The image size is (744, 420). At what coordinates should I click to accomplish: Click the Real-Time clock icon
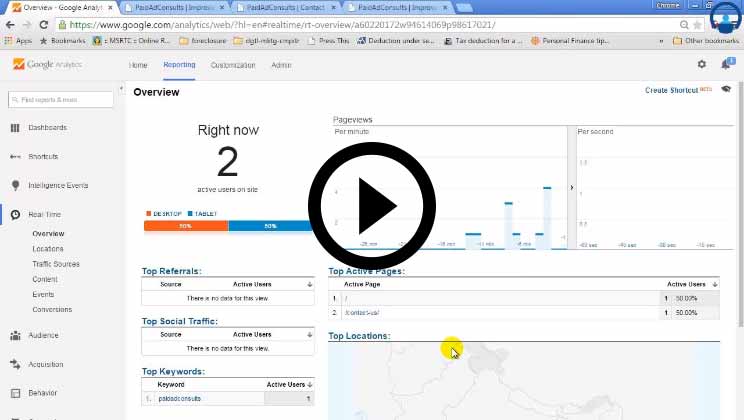(x=15, y=214)
